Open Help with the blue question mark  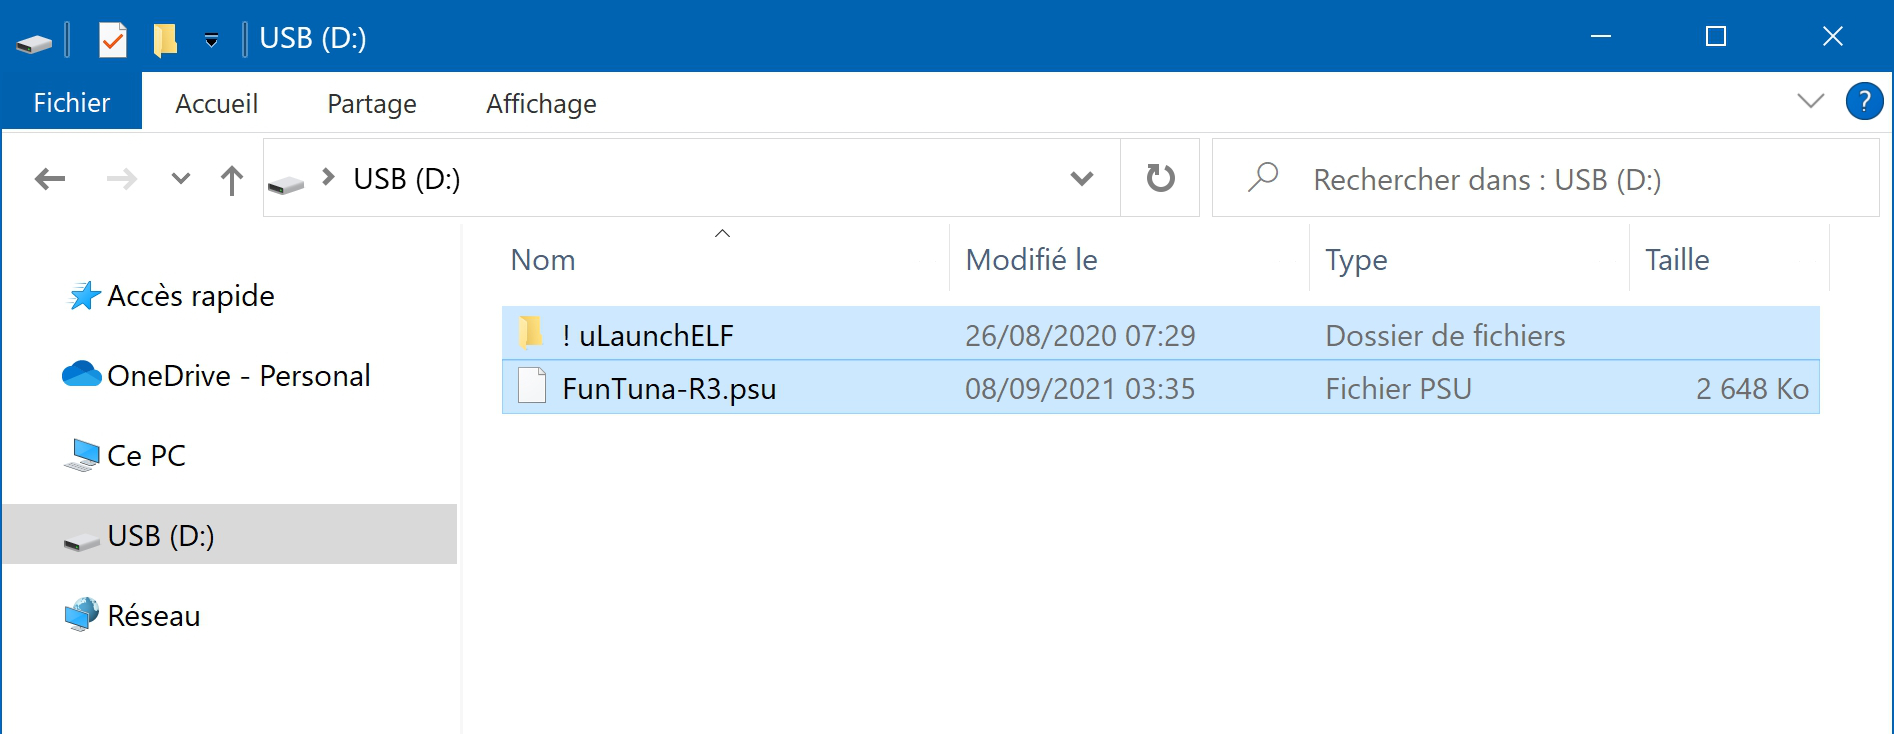[1864, 101]
